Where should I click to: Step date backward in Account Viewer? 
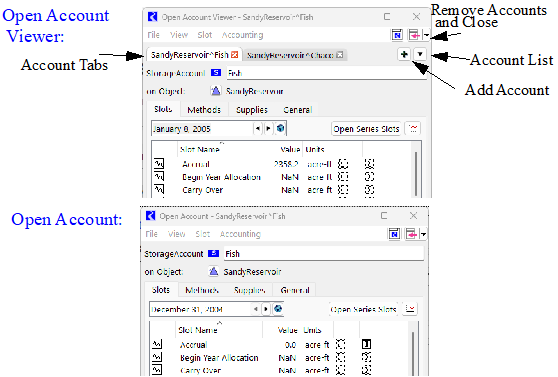tap(258, 128)
